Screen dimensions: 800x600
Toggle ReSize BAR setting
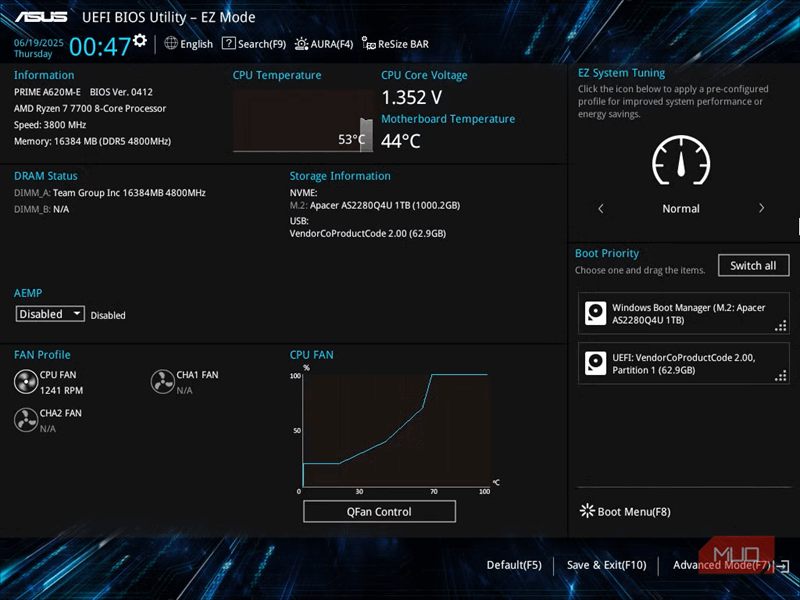click(396, 44)
